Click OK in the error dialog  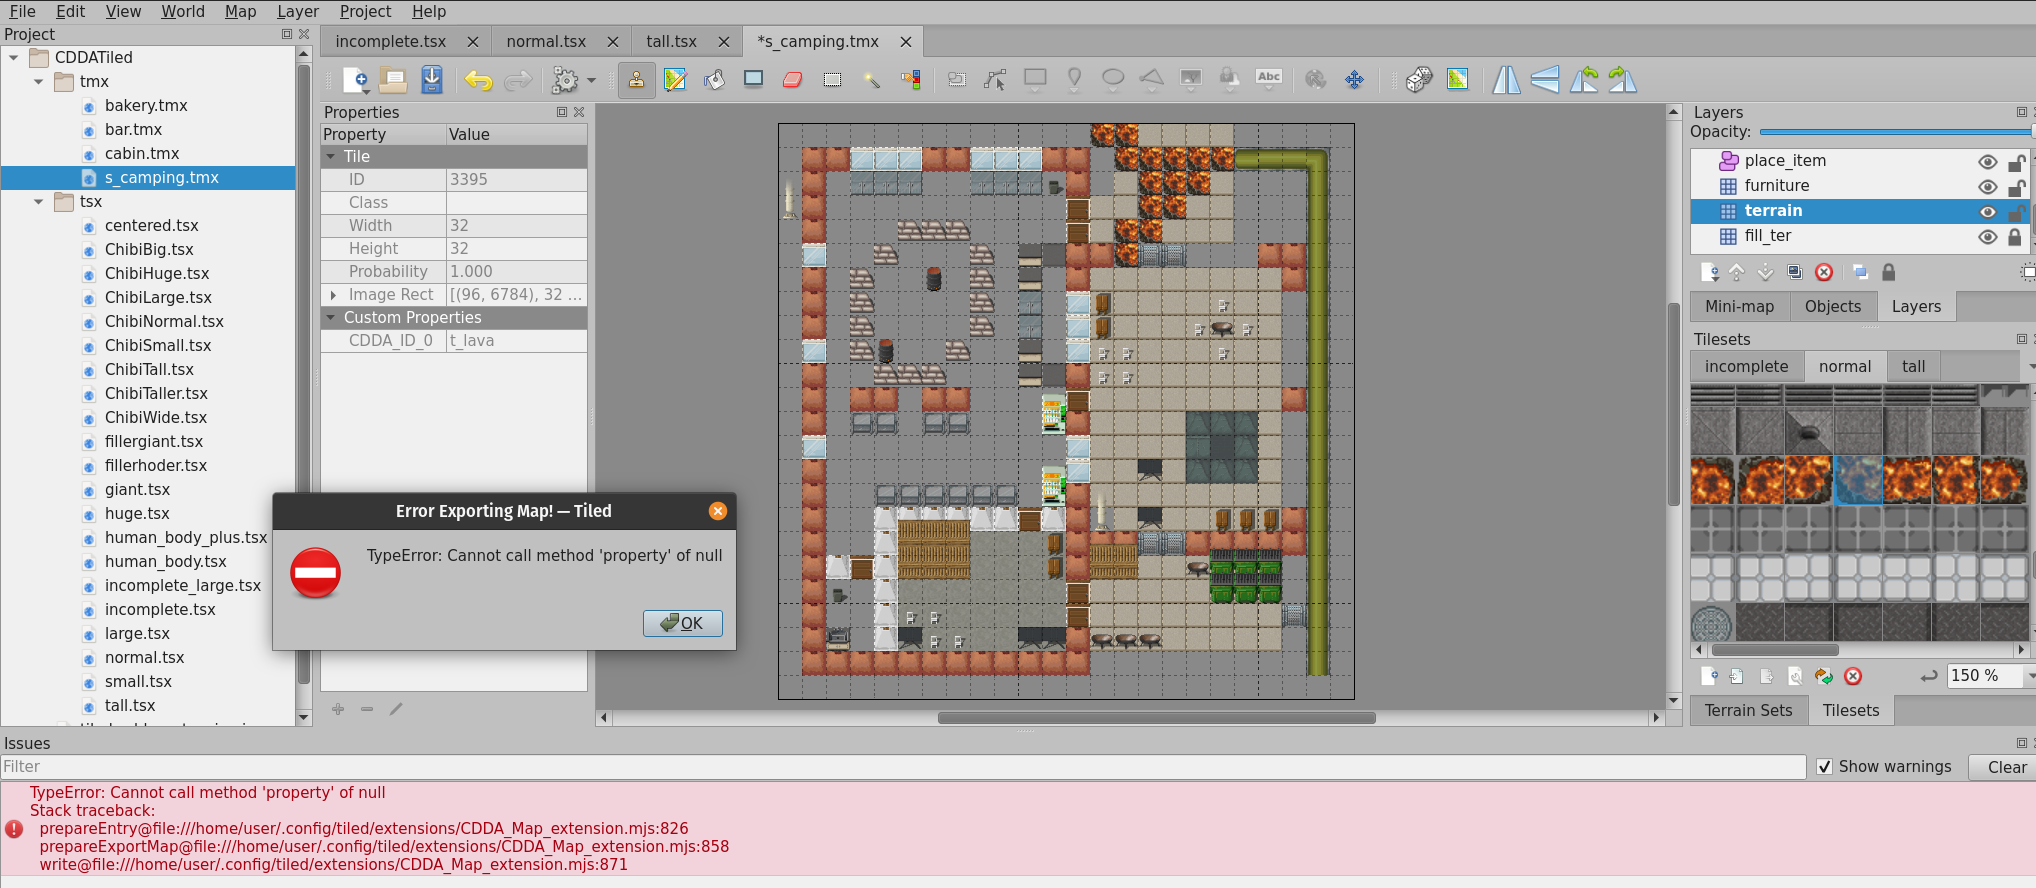682,623
